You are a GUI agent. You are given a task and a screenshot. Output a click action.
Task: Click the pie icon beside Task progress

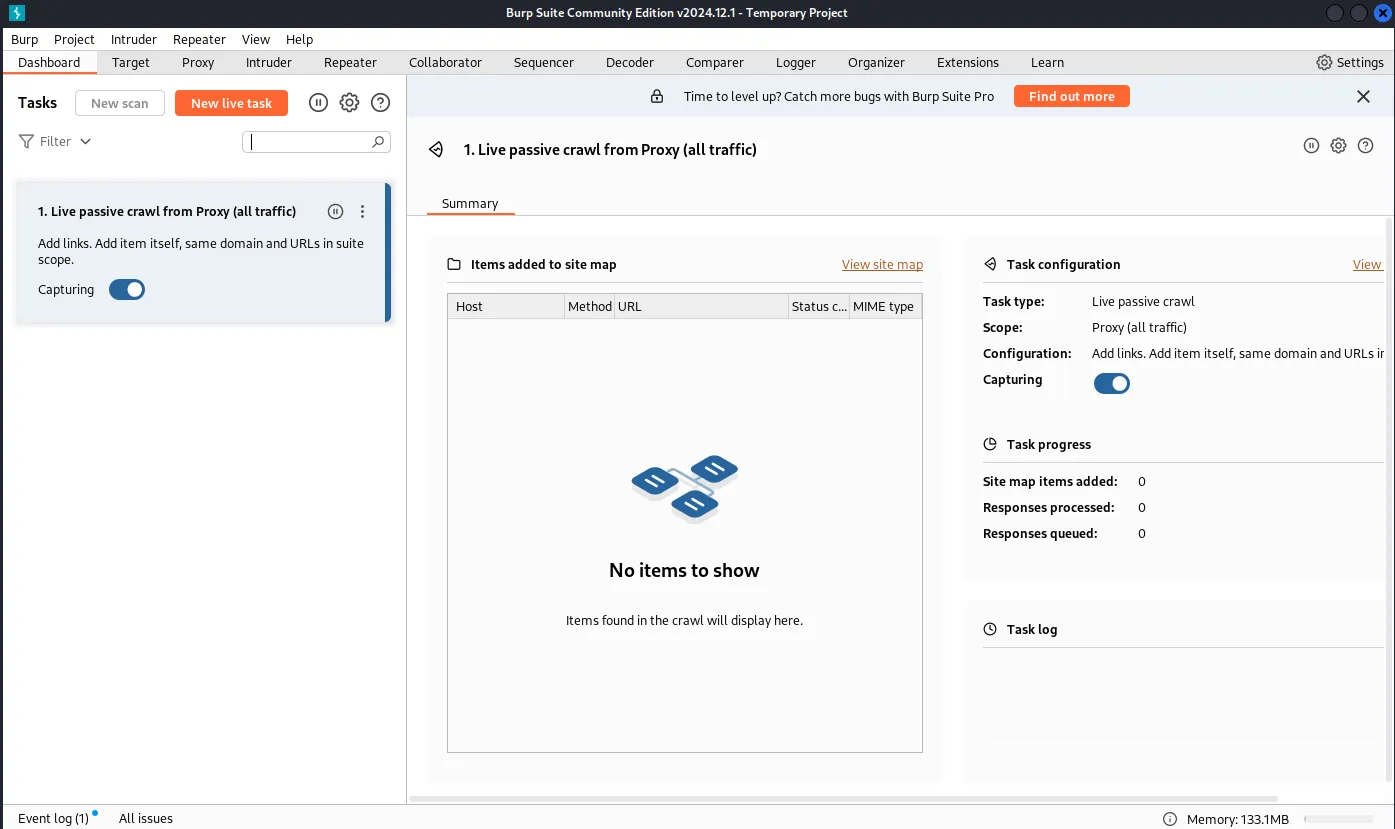(990, 445)
